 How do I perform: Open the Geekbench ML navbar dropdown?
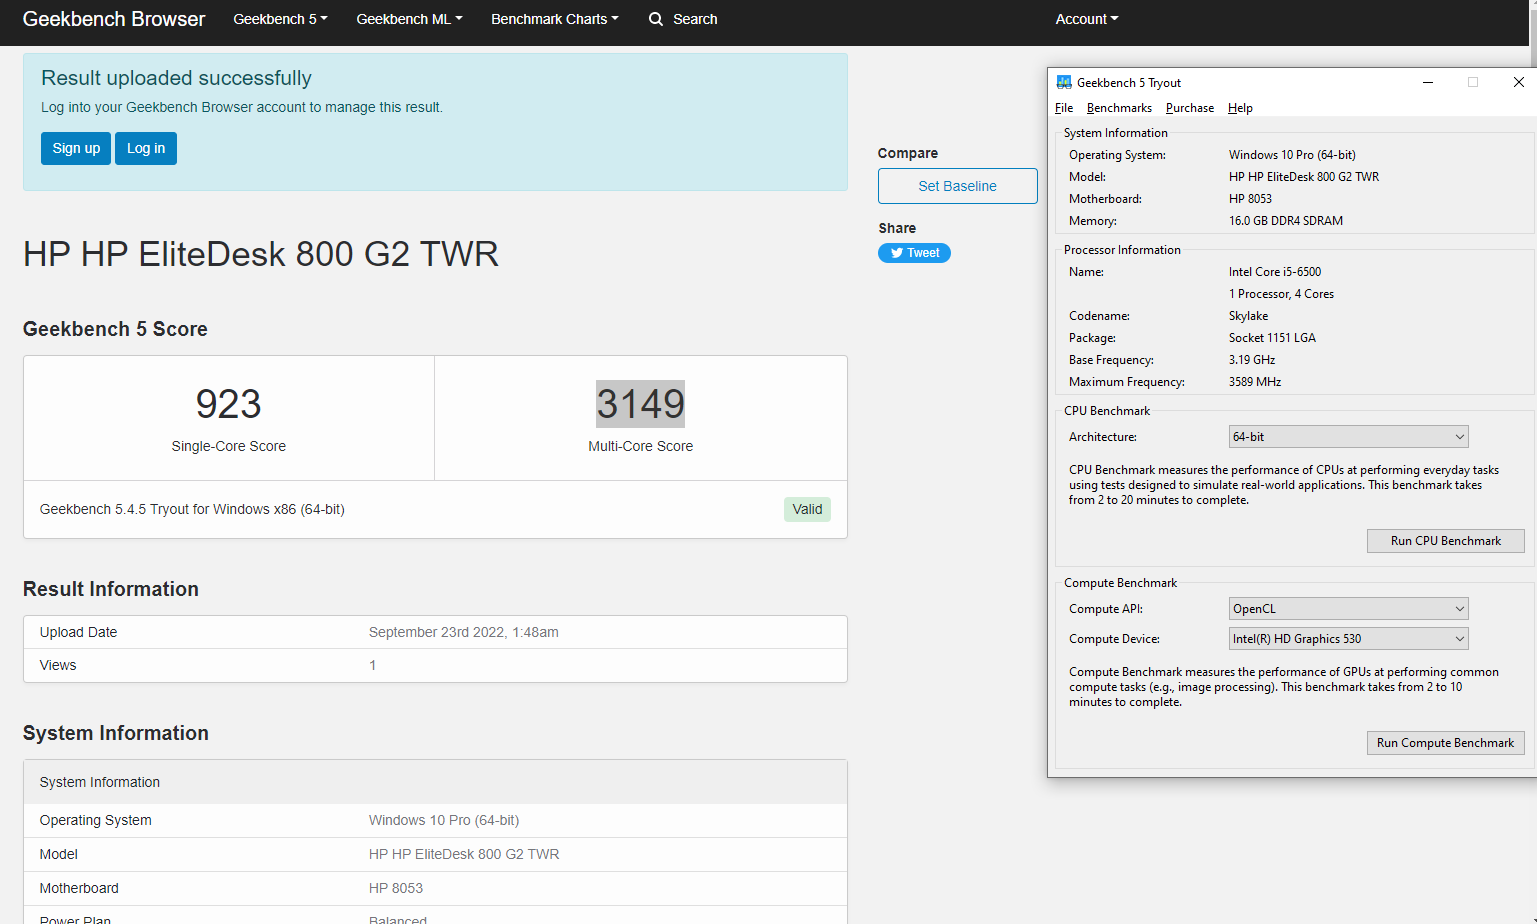coord(409,19)
